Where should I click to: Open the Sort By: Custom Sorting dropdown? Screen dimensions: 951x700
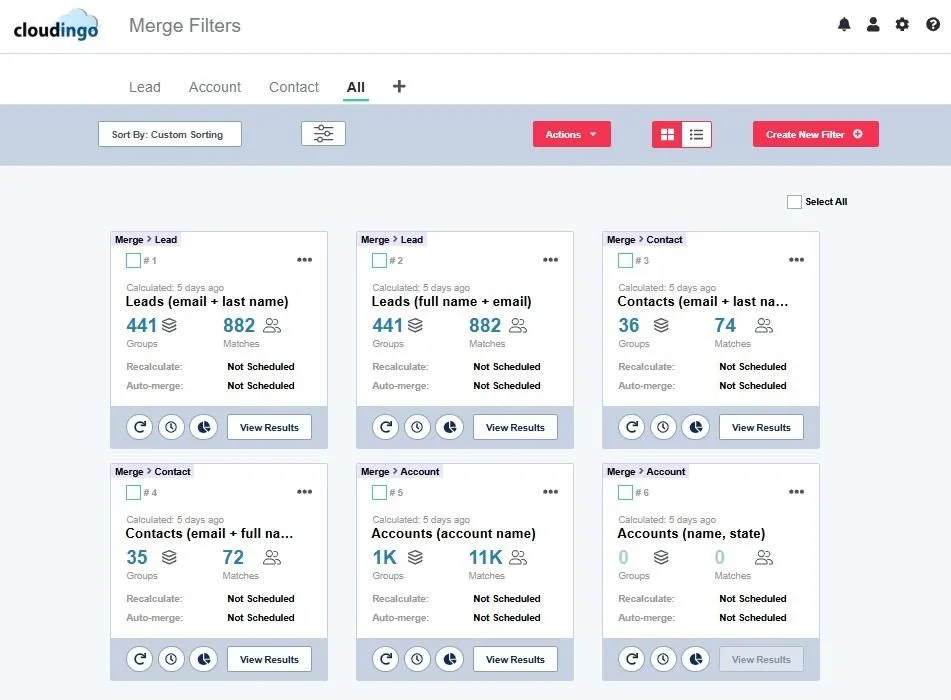point(169,135)
